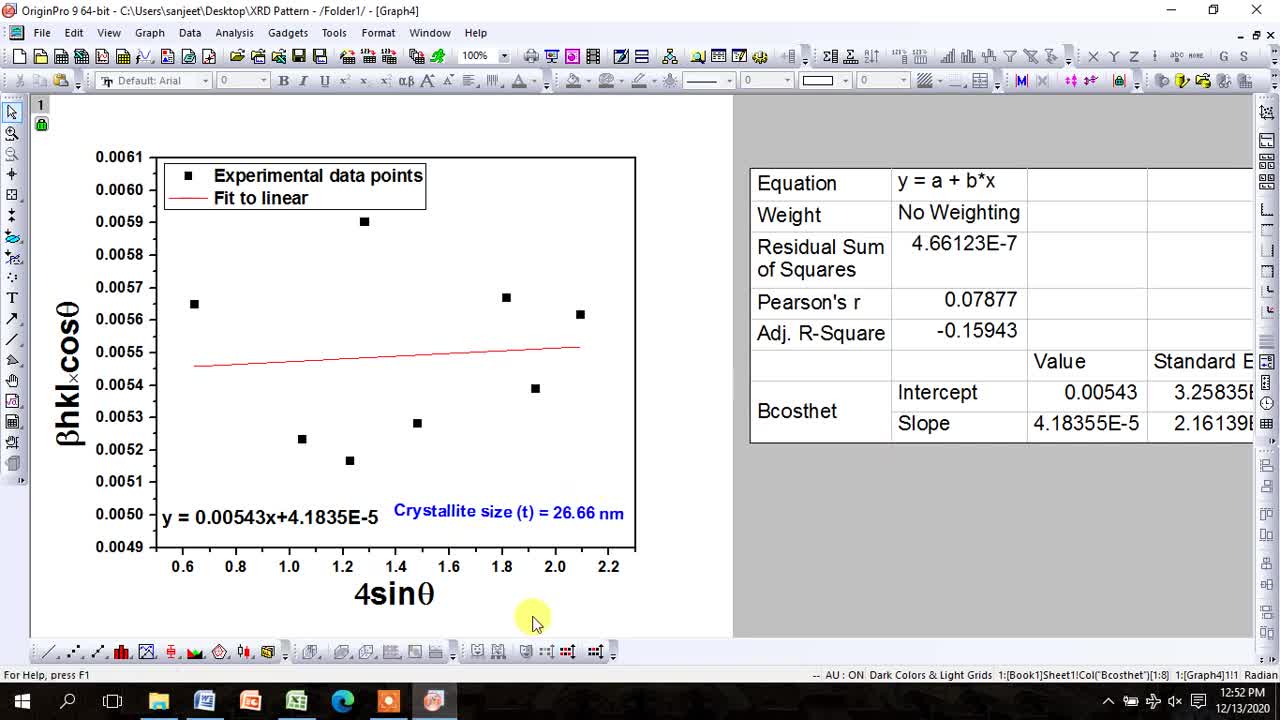The image size is (1280, 720).
Task: Select the Data Reader tool
Action: [x=12, y=195]
